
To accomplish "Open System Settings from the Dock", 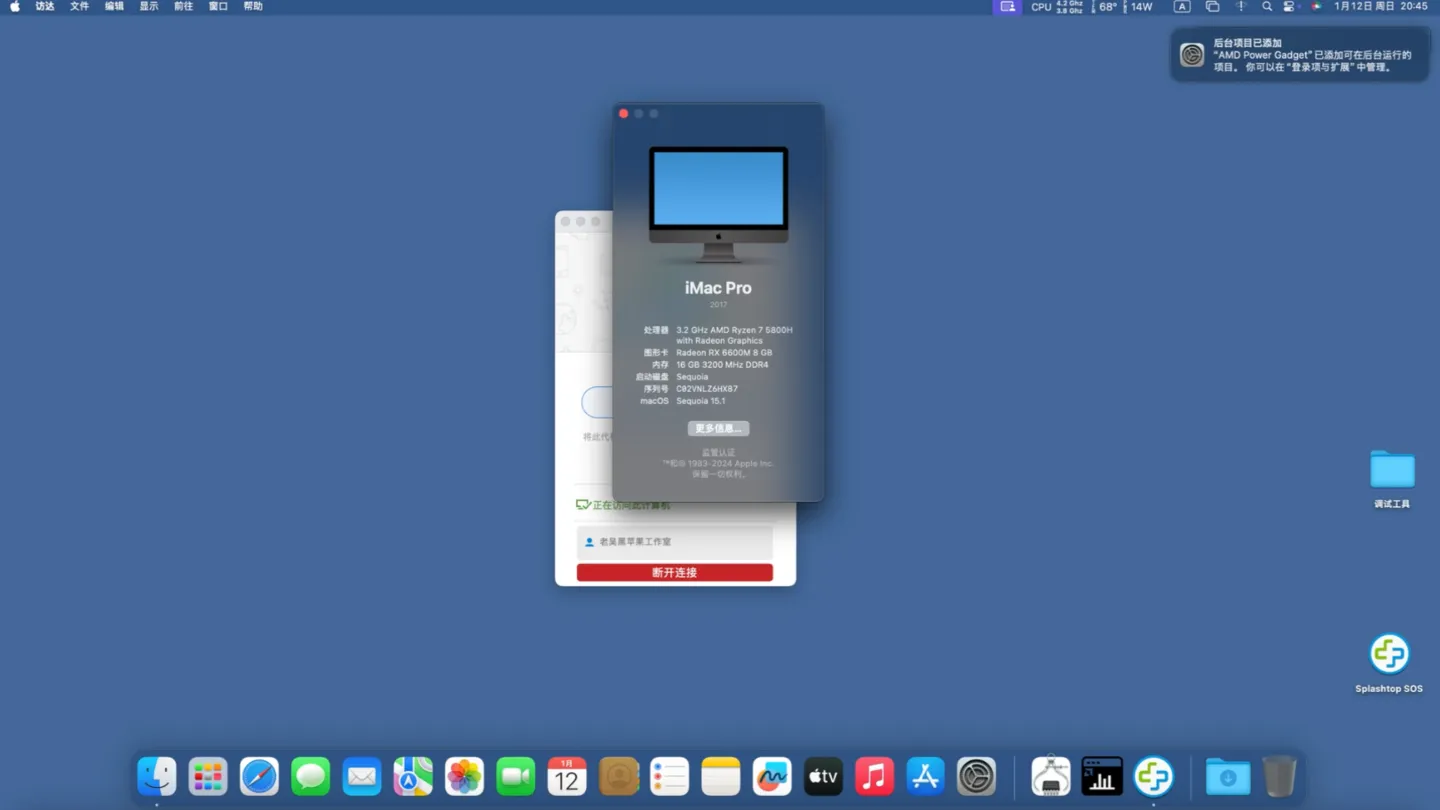I will [x=976, y=777].
